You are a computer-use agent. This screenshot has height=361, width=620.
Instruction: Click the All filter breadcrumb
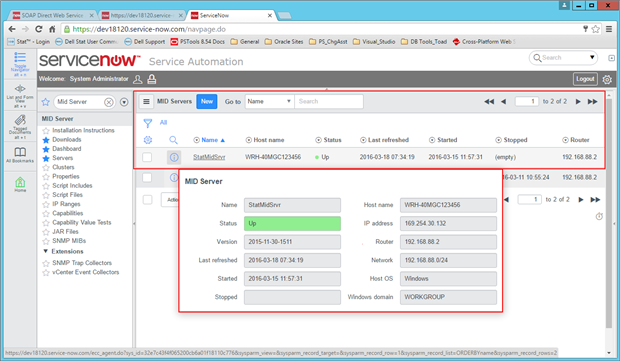(163, 123)
